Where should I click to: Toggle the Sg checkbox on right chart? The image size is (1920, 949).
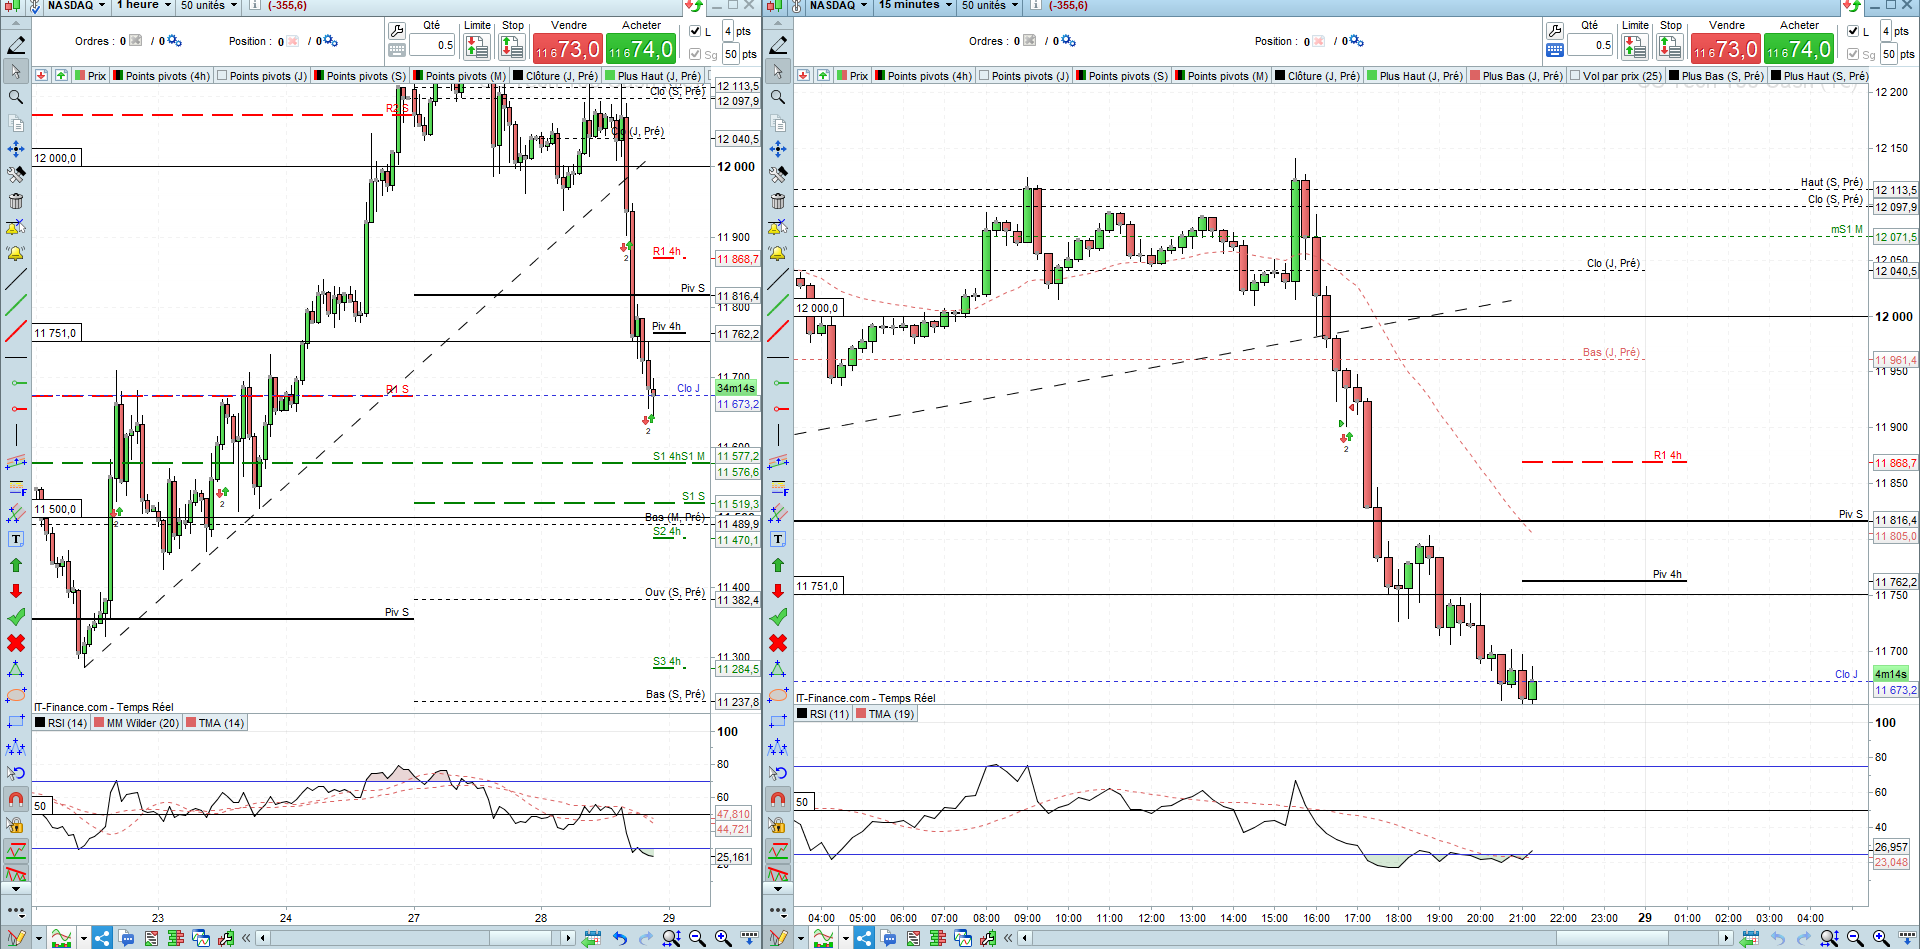(1854, 54)
